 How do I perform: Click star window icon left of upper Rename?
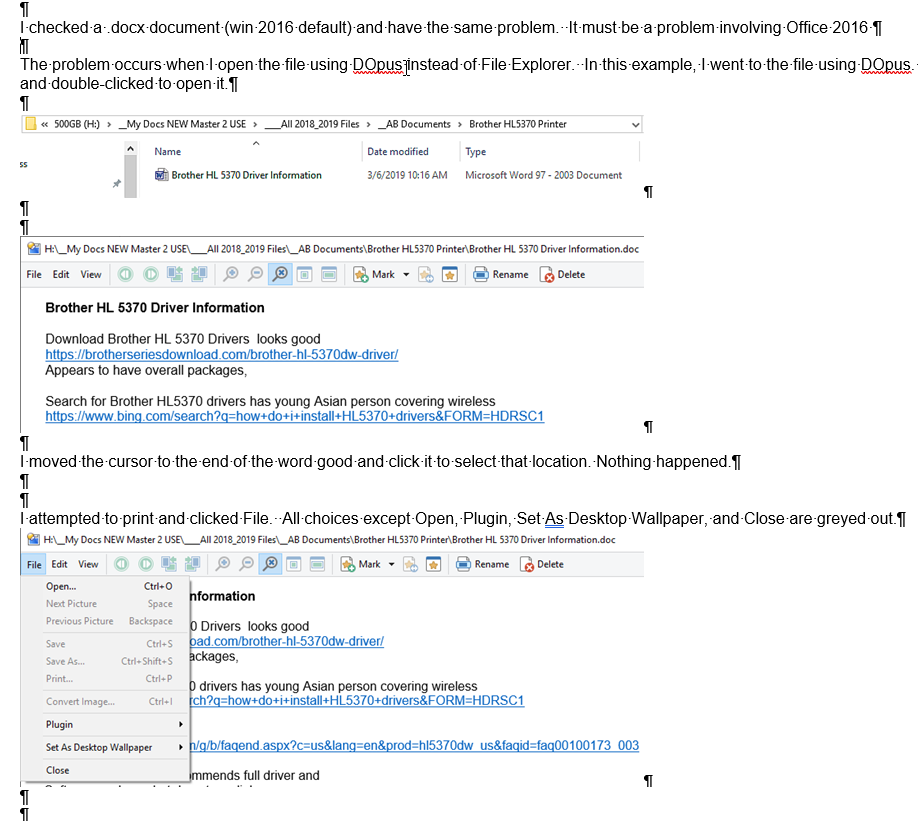point(450,274)
